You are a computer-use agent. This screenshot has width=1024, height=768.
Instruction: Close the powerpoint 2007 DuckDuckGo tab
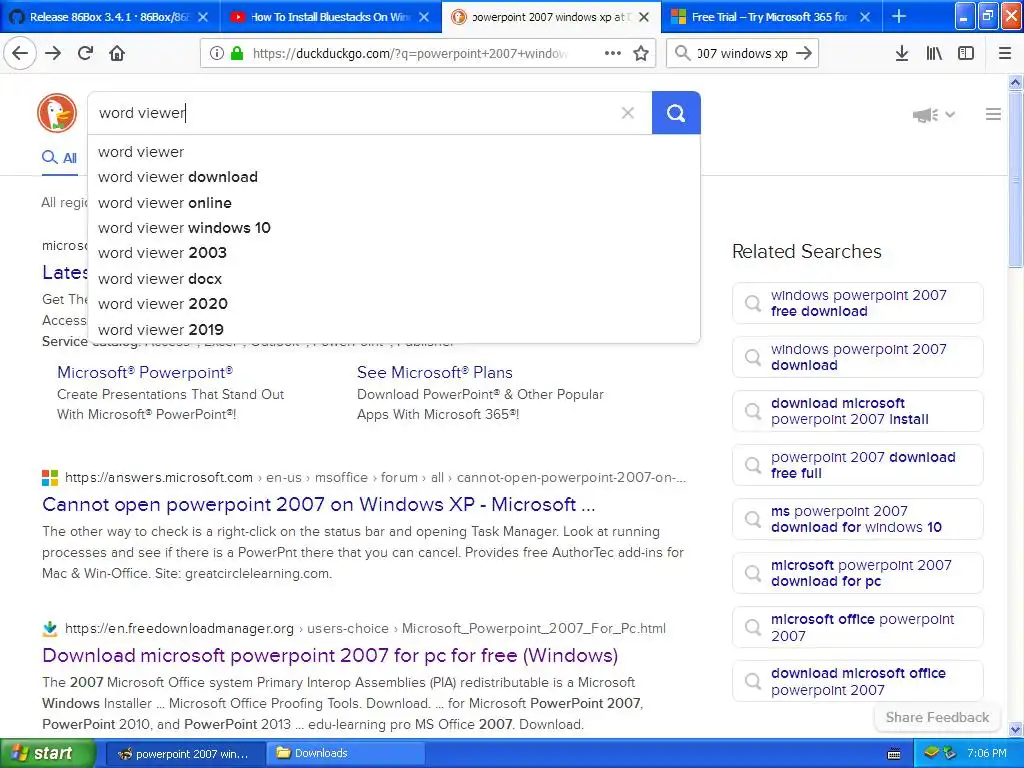(644, 17)
